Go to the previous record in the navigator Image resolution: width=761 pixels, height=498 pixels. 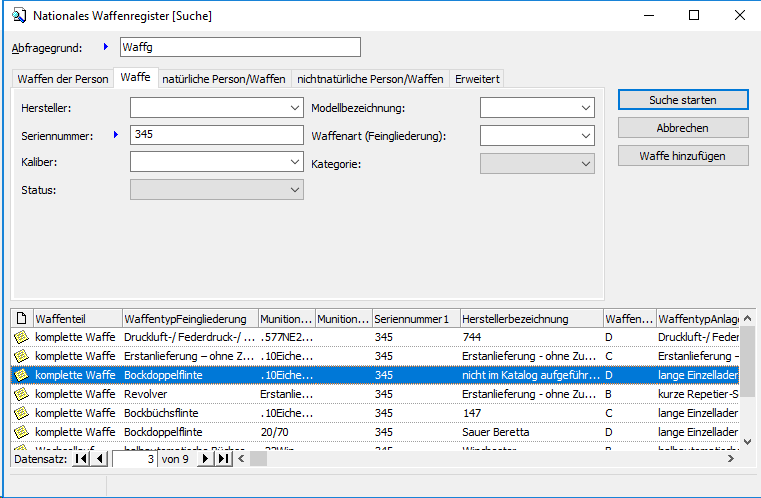99,459
